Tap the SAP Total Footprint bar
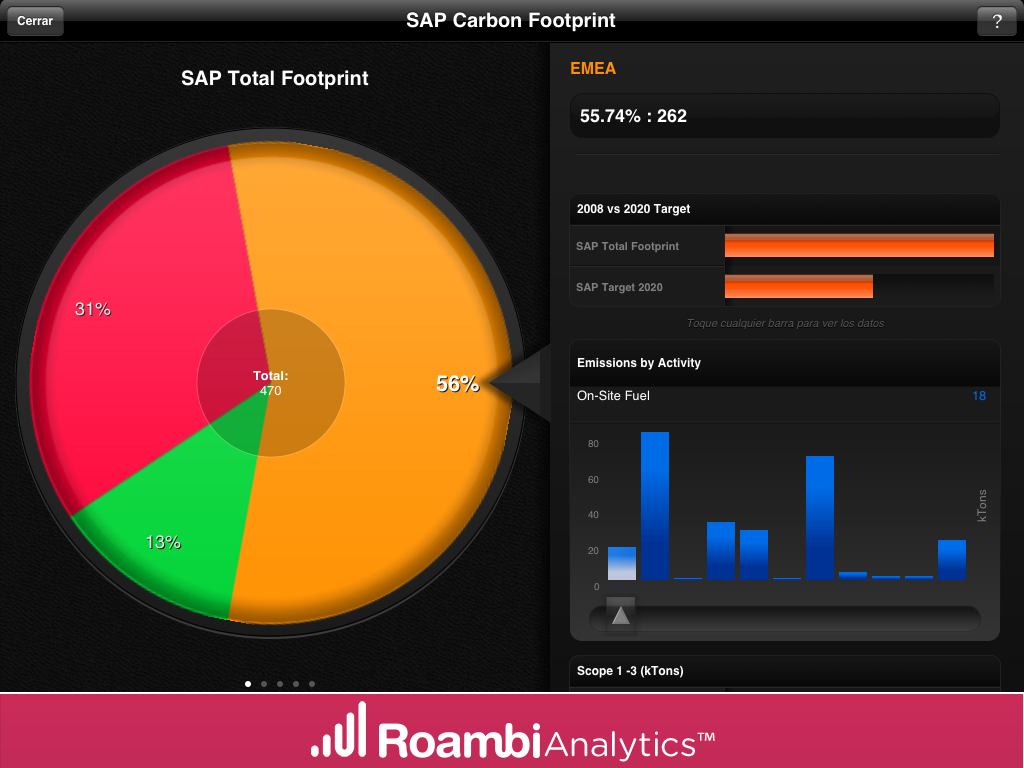Viewport: 1024px width, 768px height. (x=858, y=246)
